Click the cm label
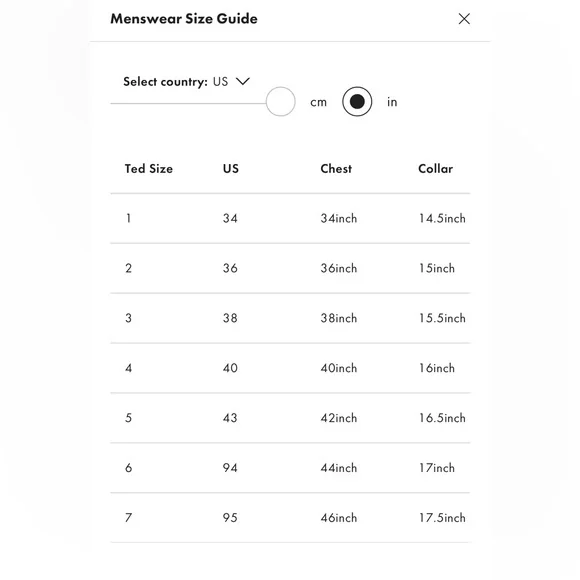 (318, 102)
